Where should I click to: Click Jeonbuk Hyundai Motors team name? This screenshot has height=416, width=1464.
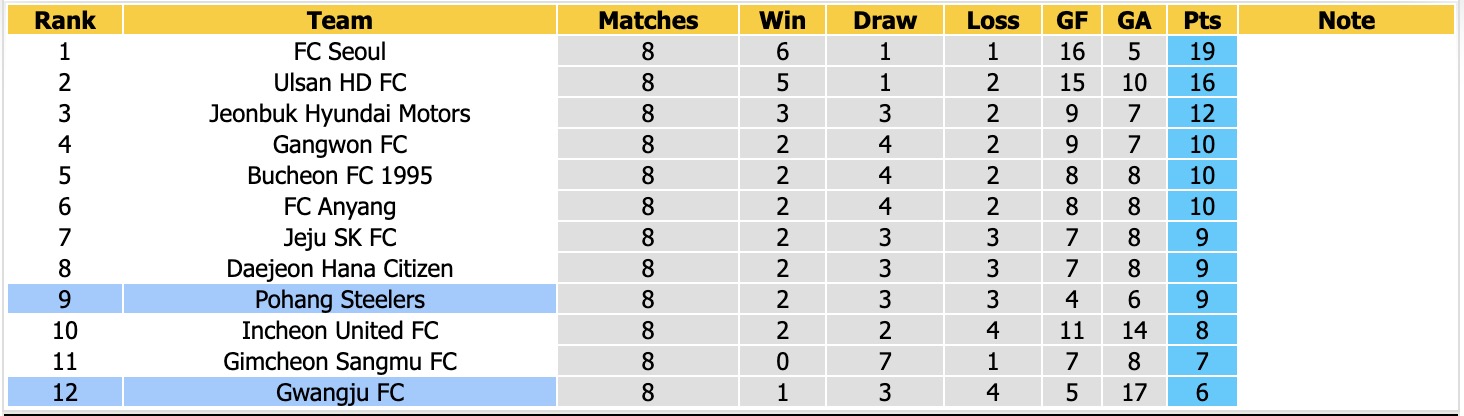pyautogui.click(x=340, y=113)
